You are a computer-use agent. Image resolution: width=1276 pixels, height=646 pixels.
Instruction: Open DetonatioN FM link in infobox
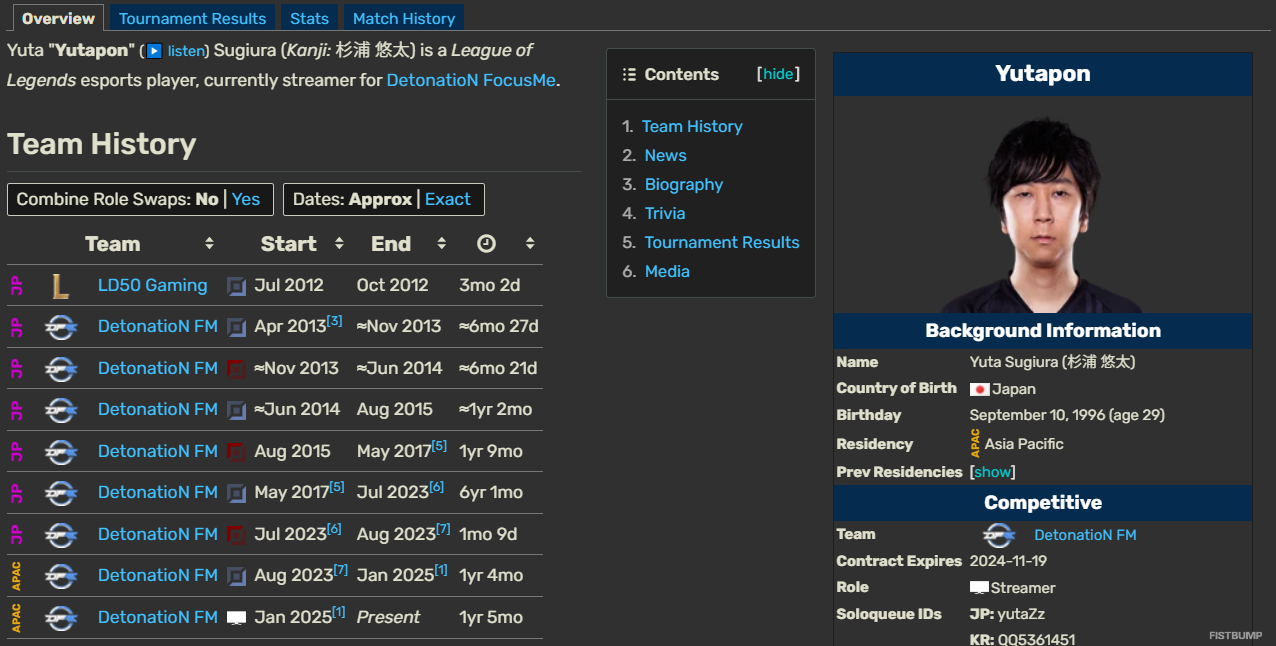[1085, 535]
